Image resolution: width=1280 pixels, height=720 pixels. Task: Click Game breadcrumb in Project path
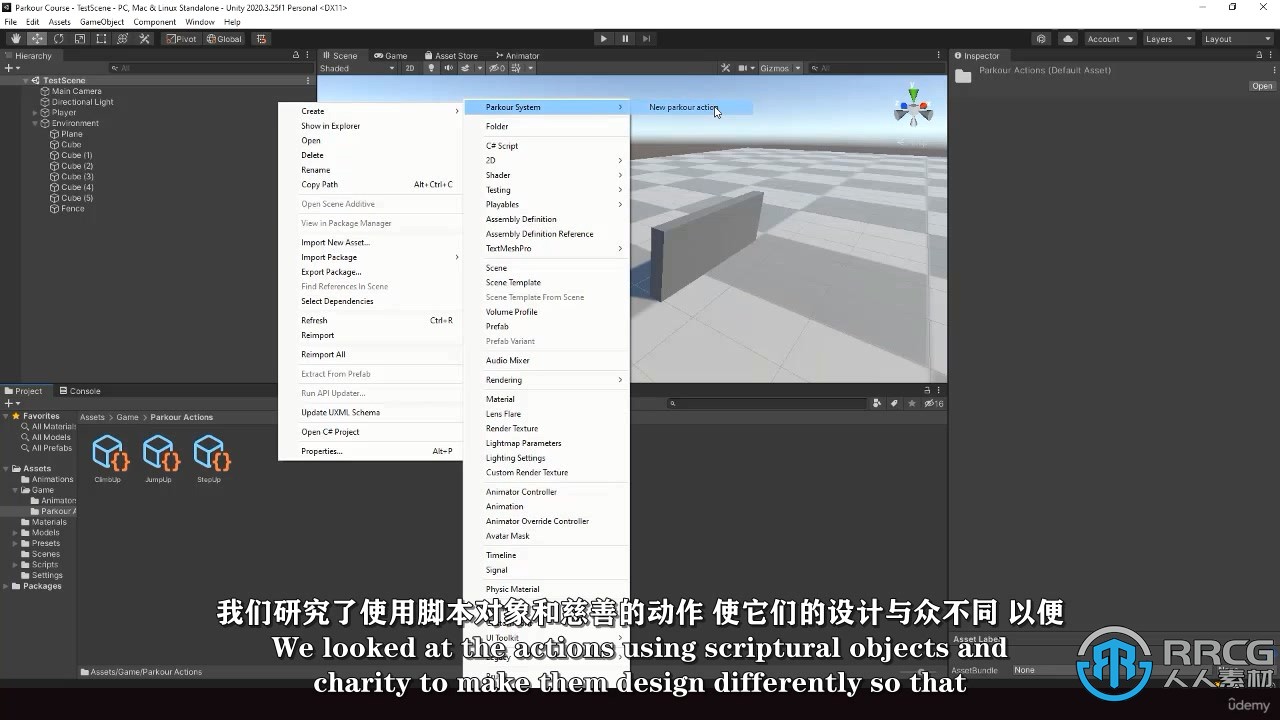127,417
